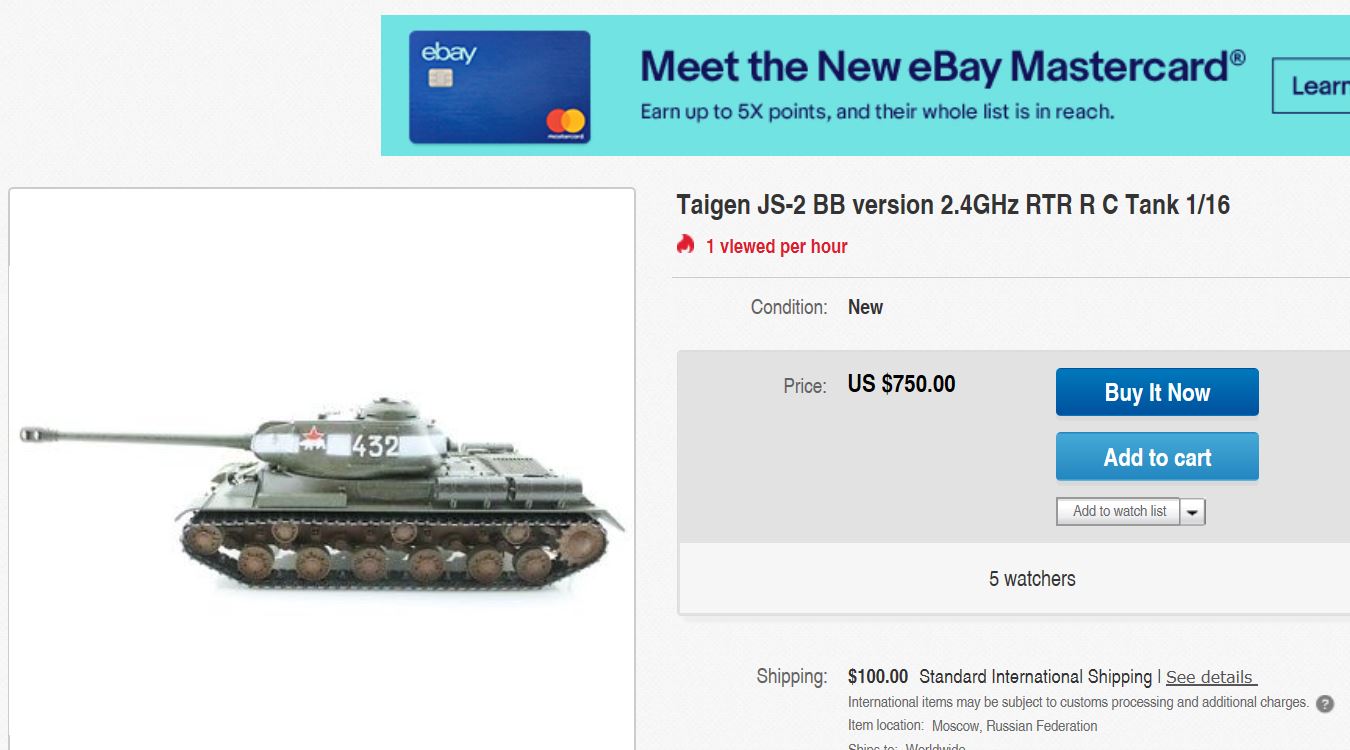The width and height of the screenshot is (1350, 750).
Task: Click the $100.00 shipping cost
Action: pos(877,677)
